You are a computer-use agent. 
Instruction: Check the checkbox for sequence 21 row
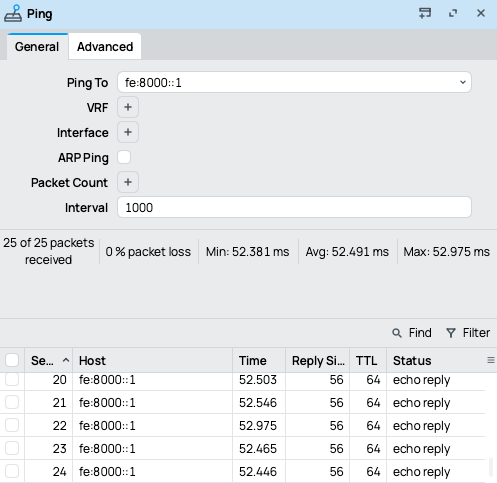(12, 402)
